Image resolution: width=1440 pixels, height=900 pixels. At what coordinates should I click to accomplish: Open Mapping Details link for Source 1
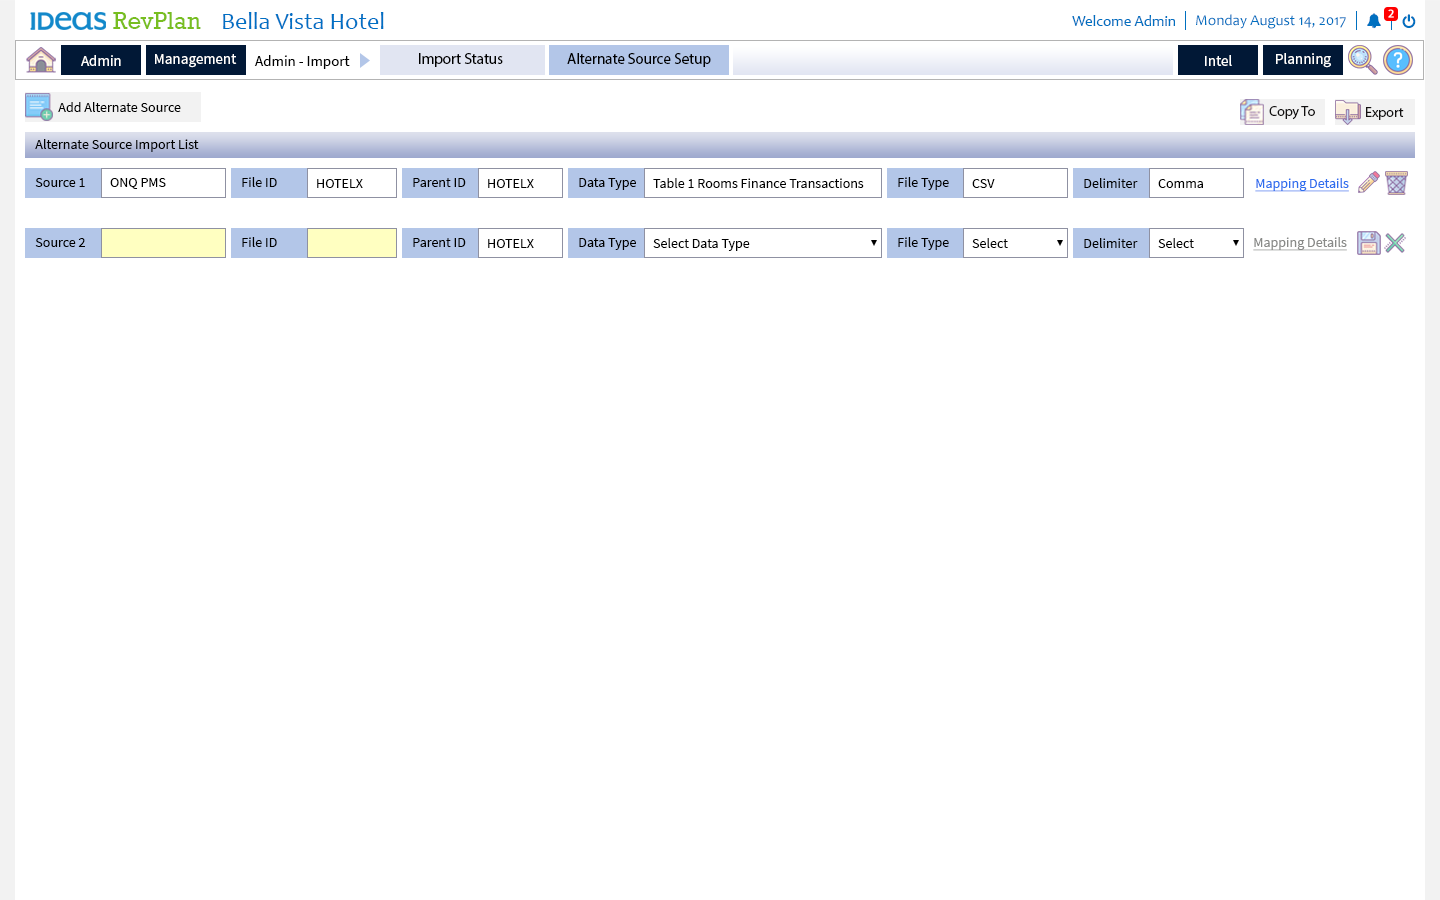point(1301,184)
